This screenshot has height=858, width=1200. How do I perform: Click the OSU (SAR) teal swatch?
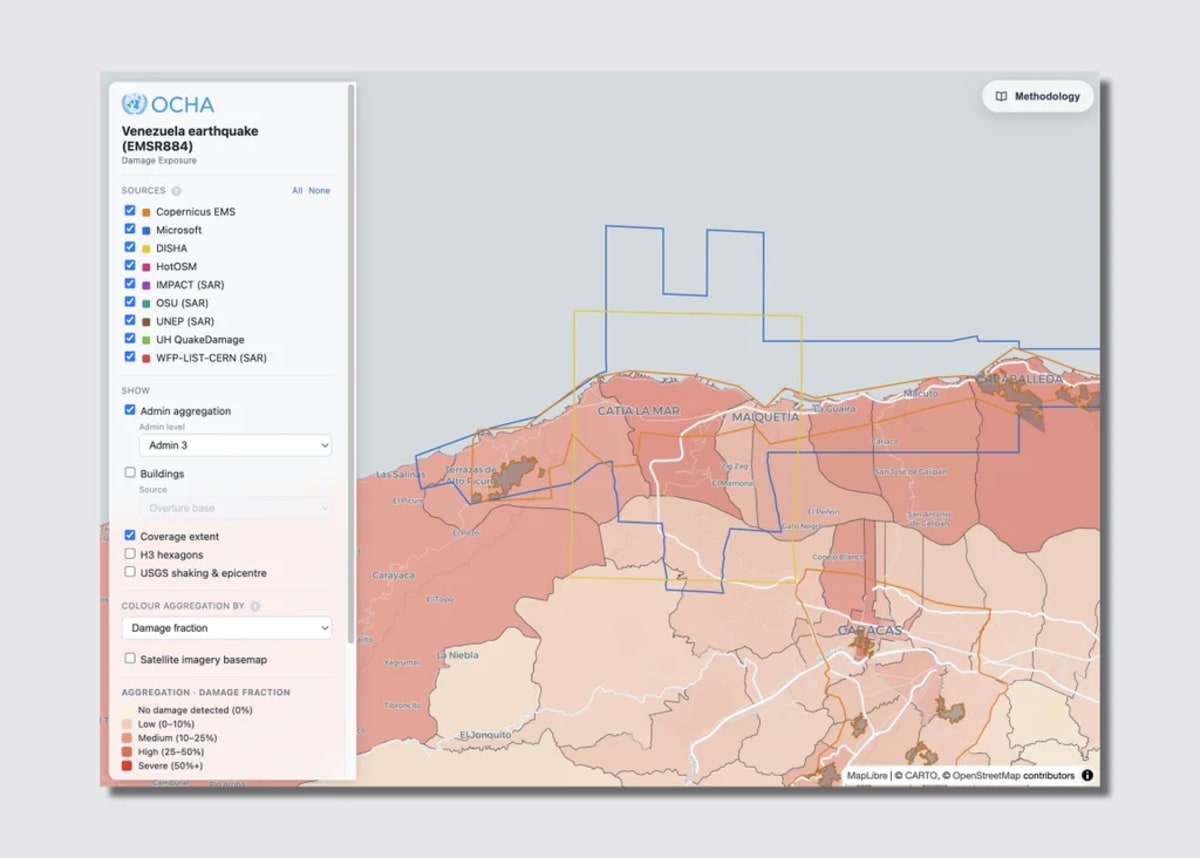point(146,303)
